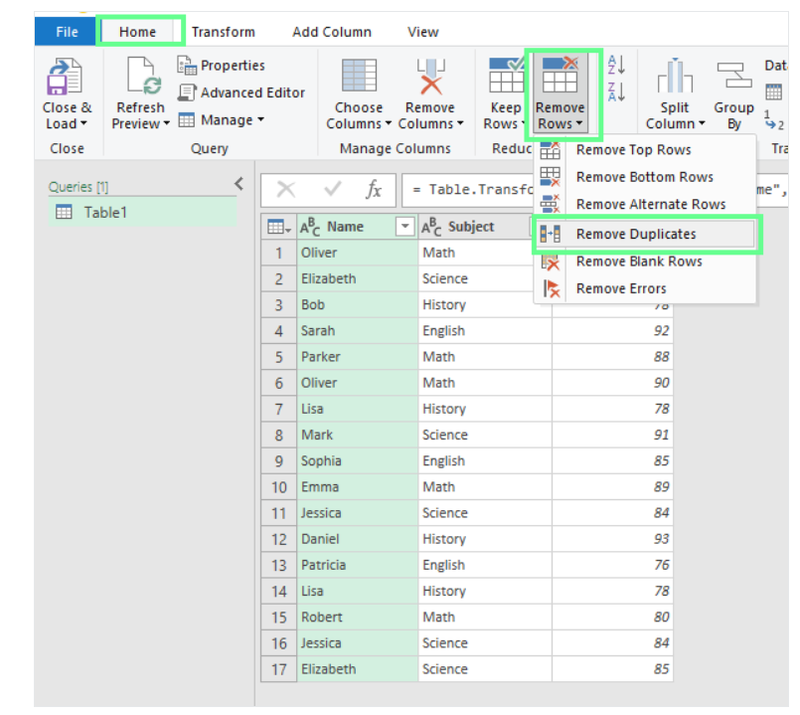Click the fx function icon

pyautogui.click(x=373, y=190)
